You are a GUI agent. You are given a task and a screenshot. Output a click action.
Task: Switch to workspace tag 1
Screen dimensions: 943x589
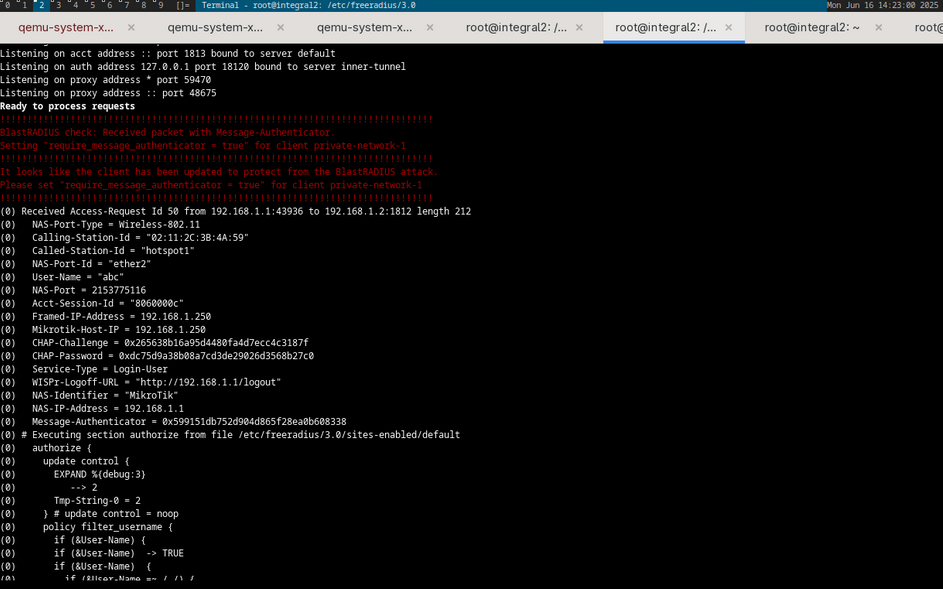click(x=25, y=5)
